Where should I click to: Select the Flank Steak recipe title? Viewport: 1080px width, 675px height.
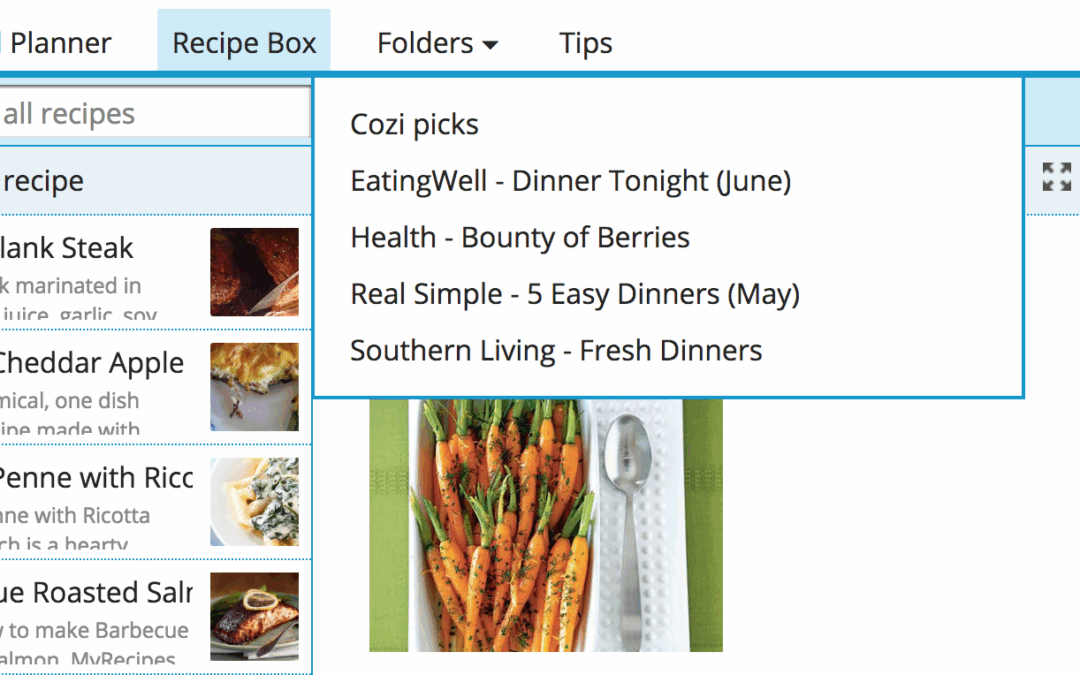tap(67, 248)
